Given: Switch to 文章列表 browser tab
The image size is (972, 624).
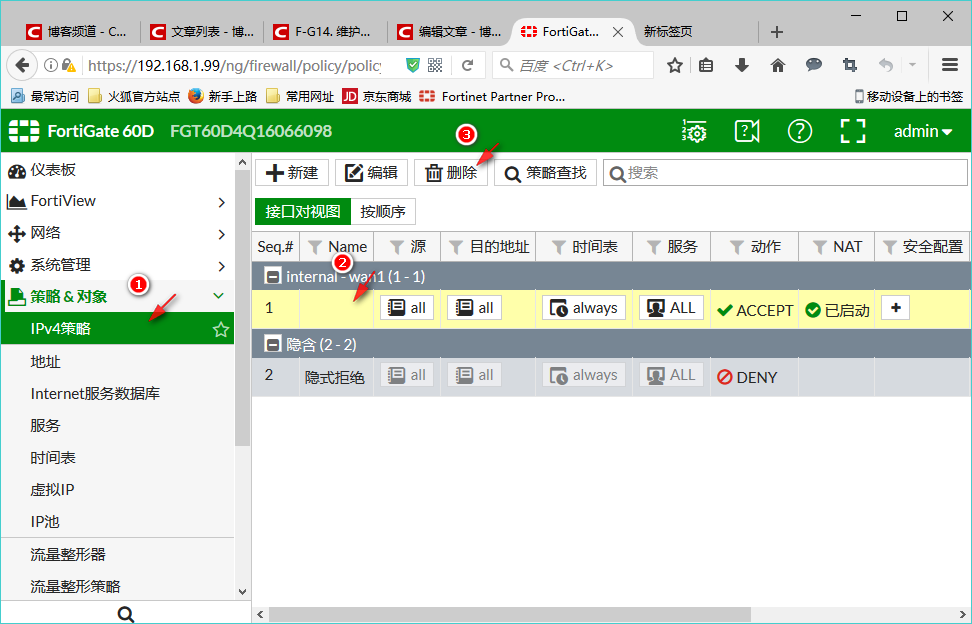Looking at the screenshot, I should click(203, 32).
